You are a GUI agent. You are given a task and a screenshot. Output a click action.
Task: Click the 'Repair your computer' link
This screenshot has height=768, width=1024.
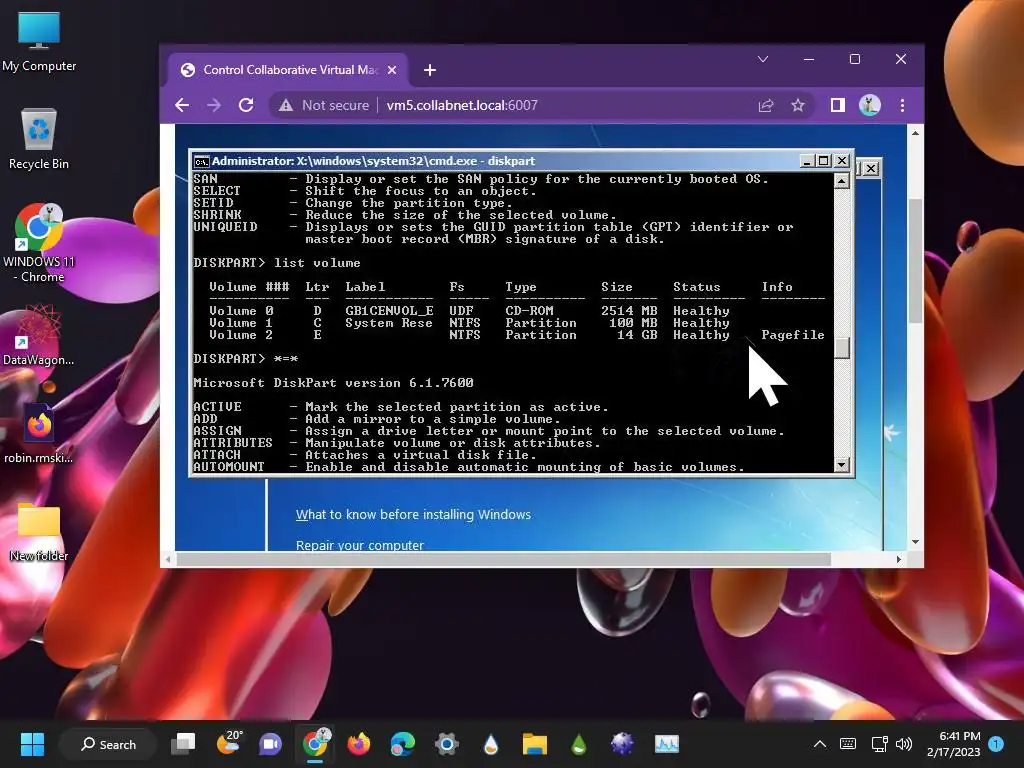359,545
